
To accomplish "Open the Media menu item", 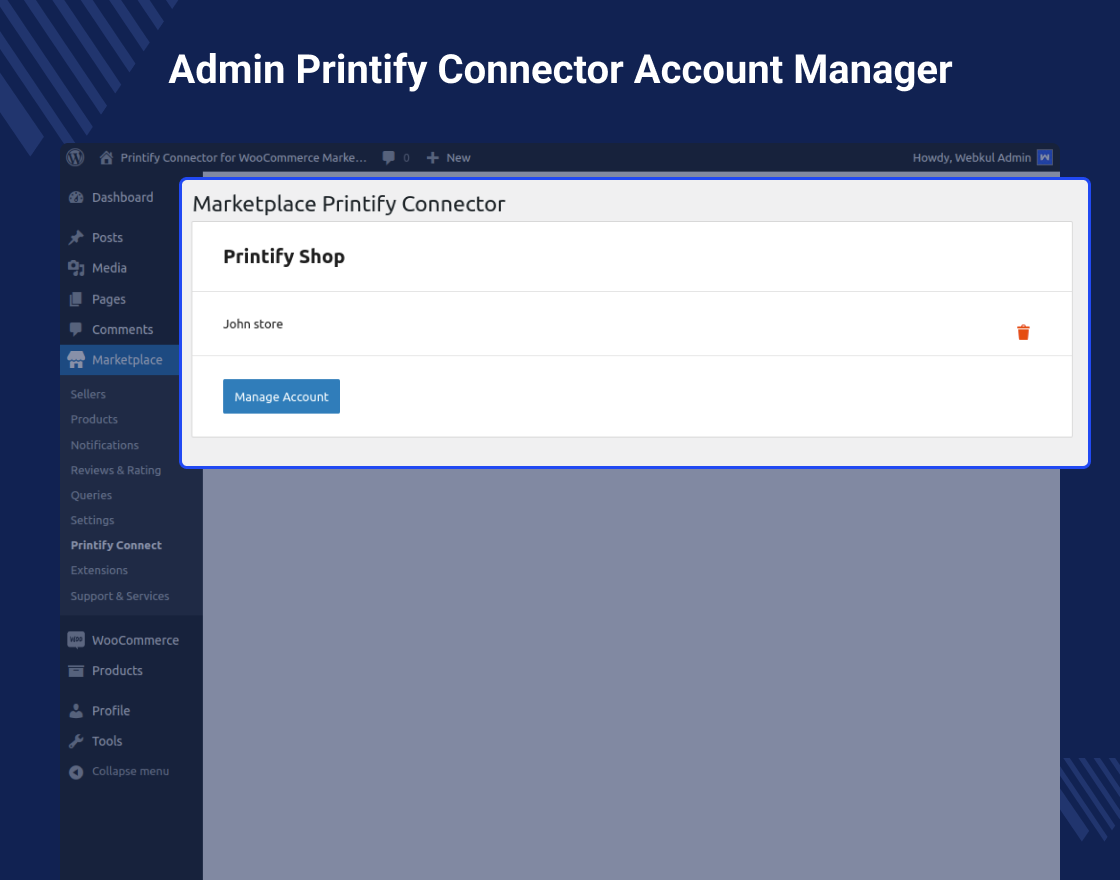I will [109, 268].
